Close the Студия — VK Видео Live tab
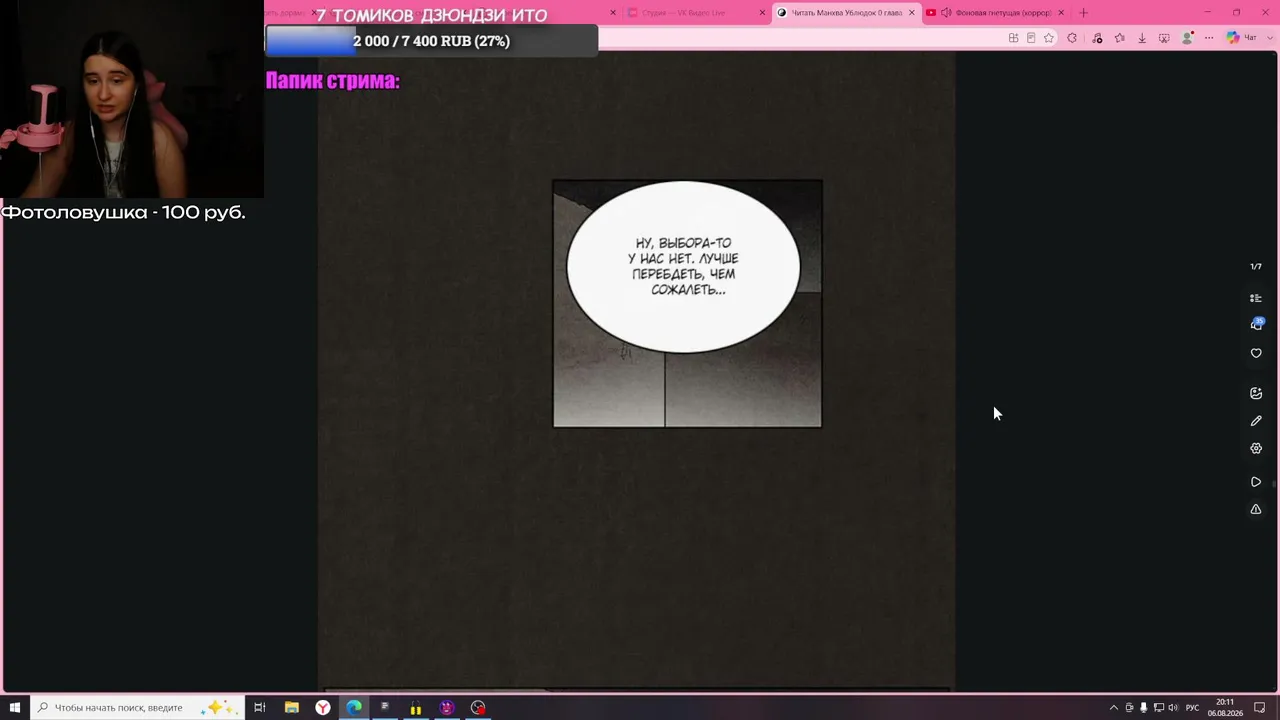The height and width of the screenshot is (720, 1280). [762, 13]
